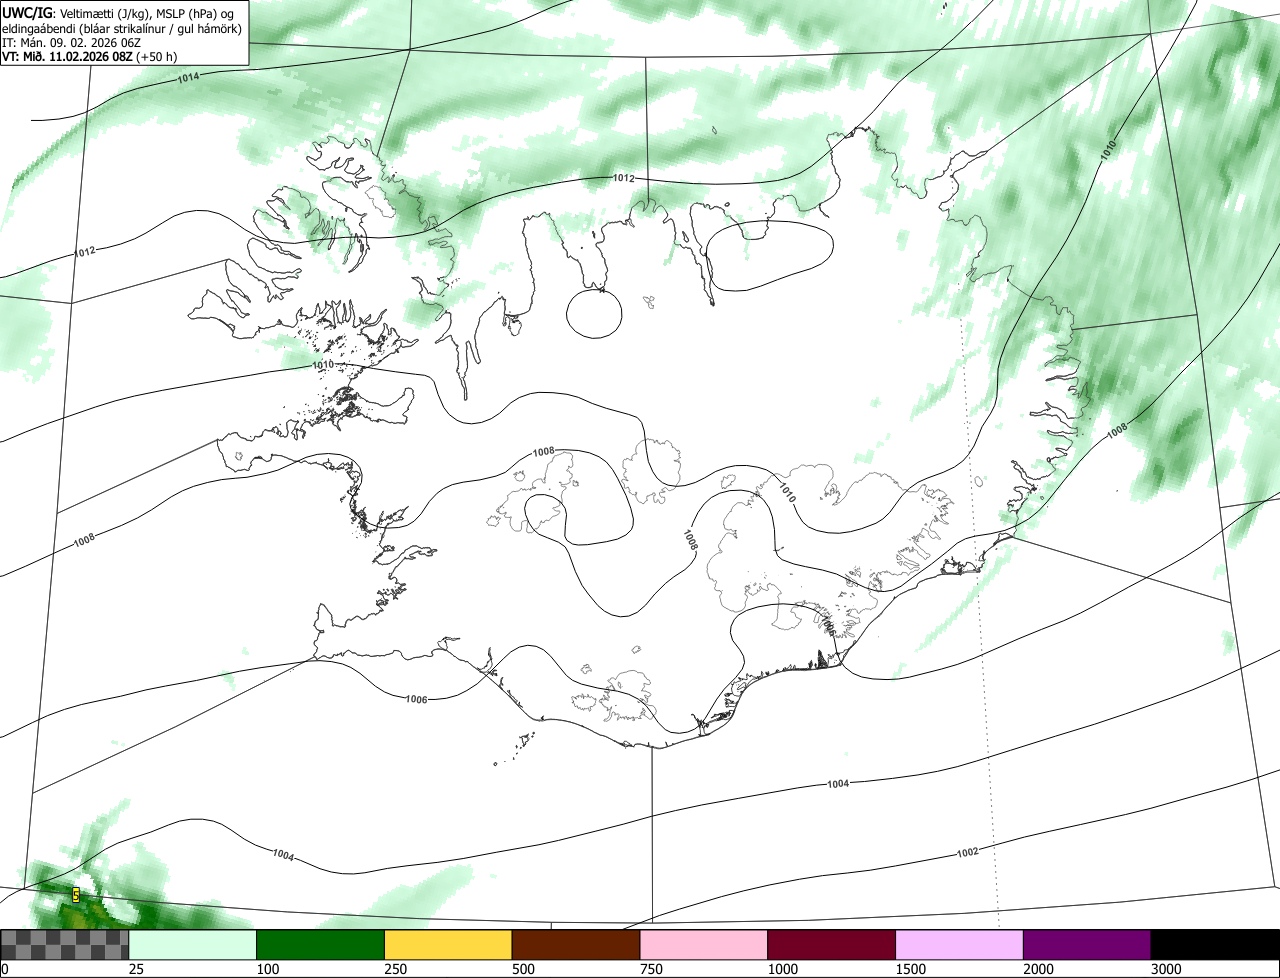
Task: Click the legend value 2000
Action: (1038, 969)
